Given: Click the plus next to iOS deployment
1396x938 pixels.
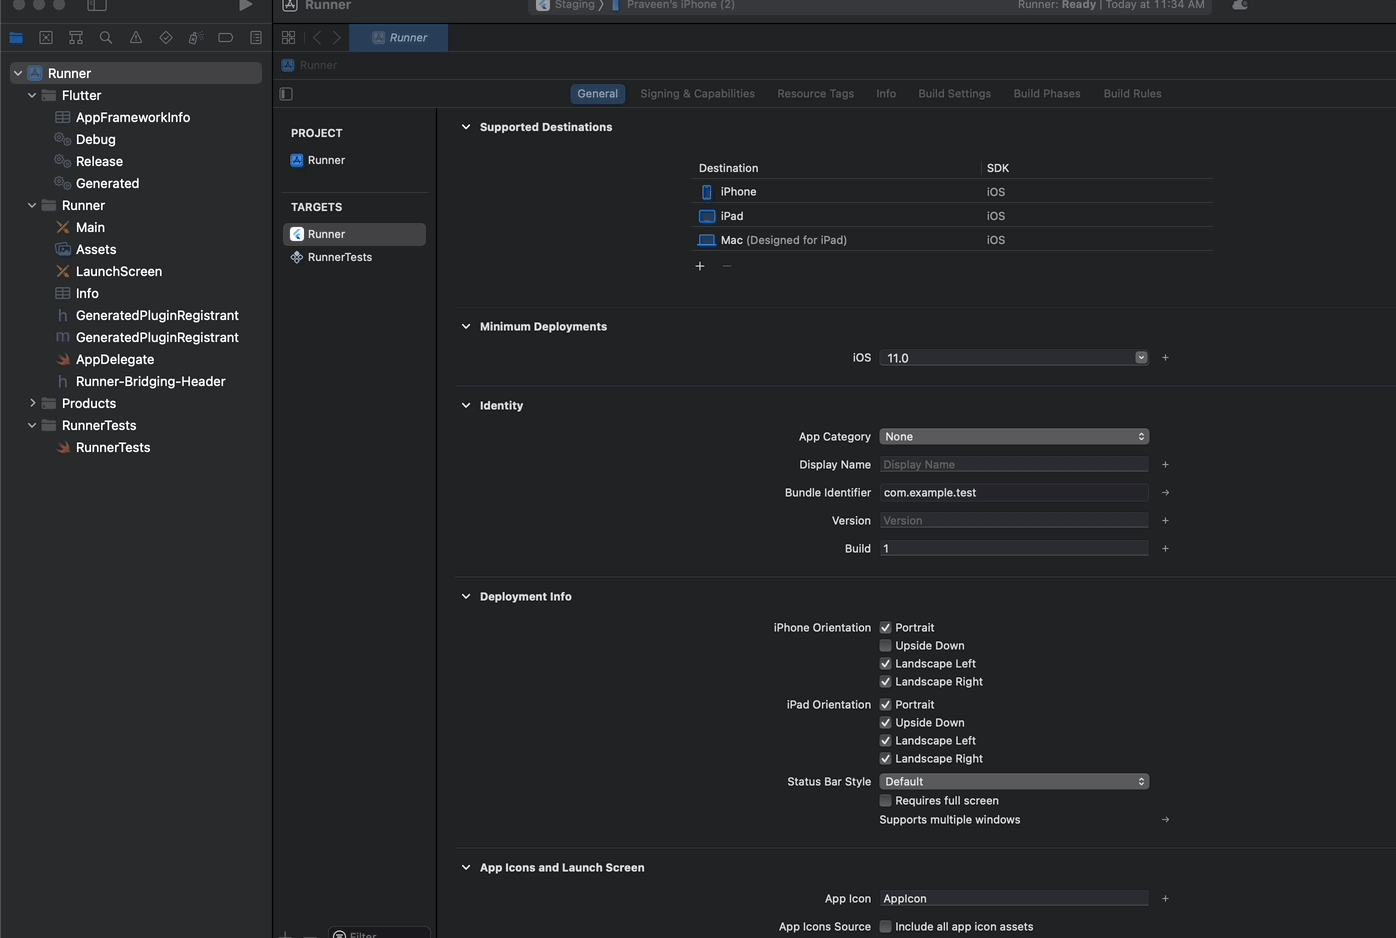Looking at the screenshot, I should coord(1165,358).
